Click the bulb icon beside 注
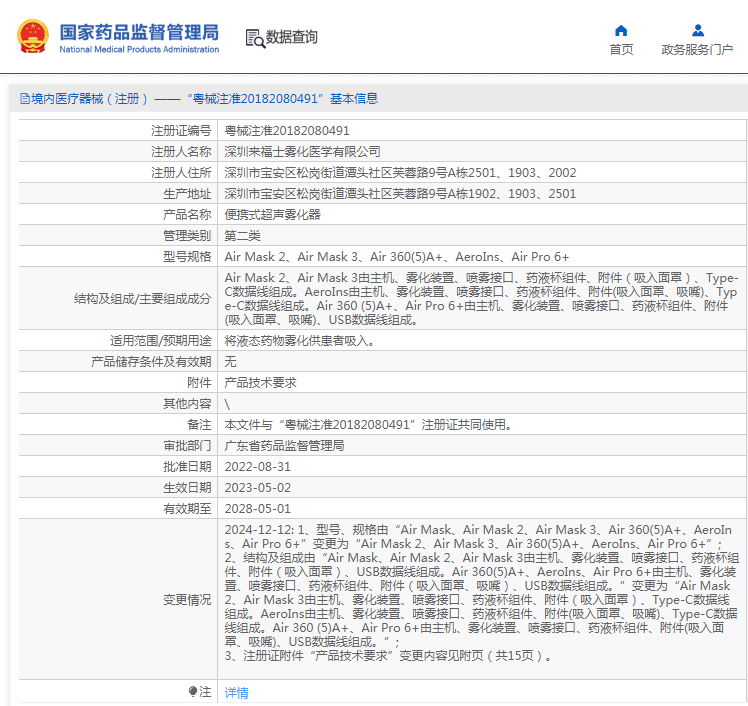 click(x=193, y=691)
